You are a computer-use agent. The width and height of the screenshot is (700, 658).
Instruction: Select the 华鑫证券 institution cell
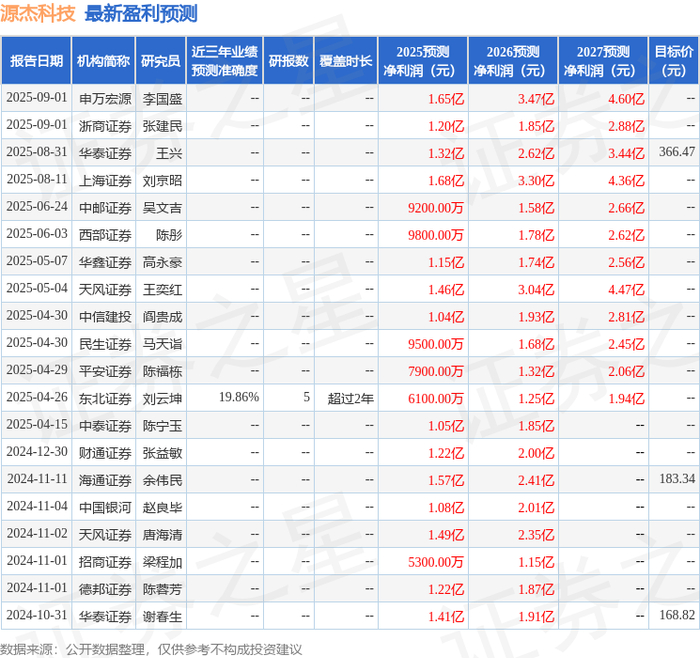pos(105,262)
